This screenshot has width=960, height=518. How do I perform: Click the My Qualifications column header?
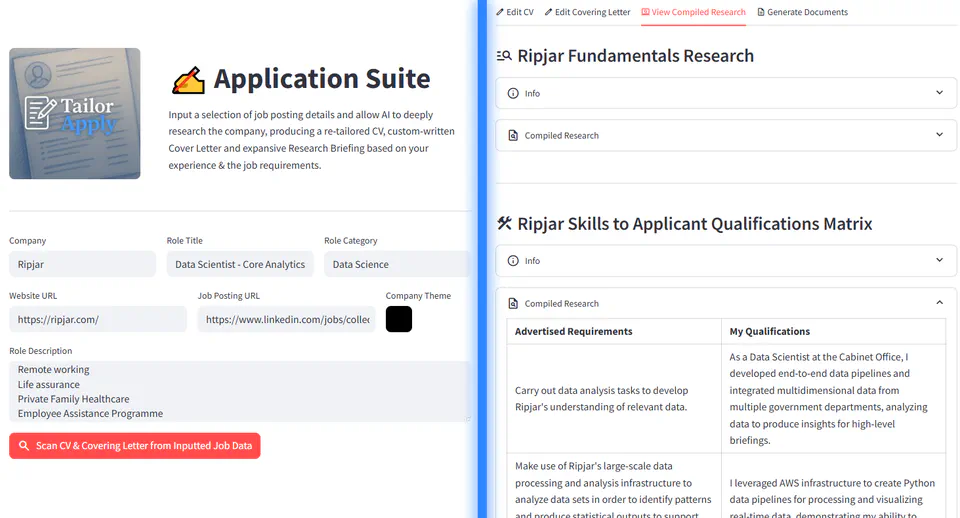(833, 331)
